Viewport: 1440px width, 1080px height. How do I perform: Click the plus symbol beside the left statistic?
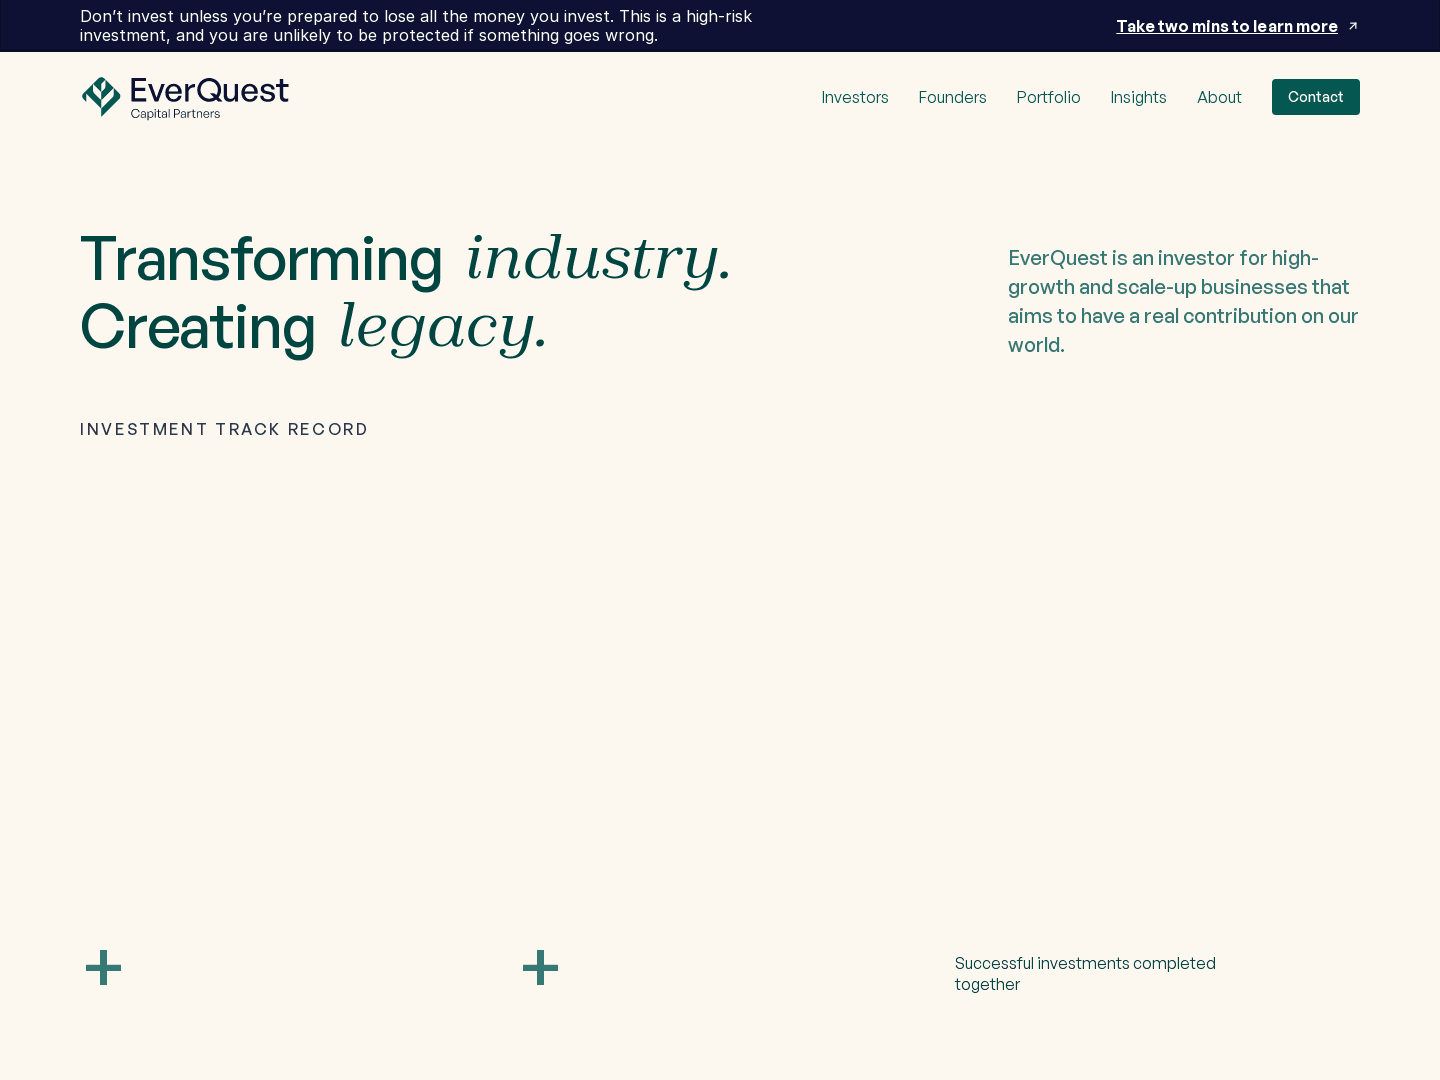(103, 967)
